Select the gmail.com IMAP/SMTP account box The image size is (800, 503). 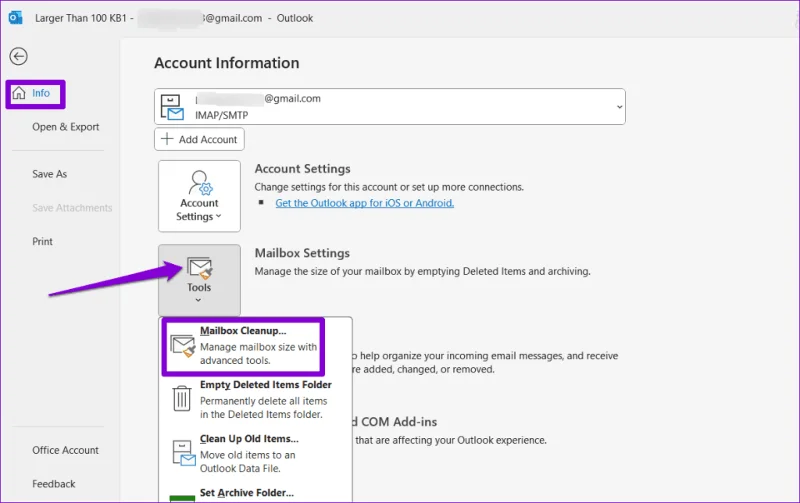point(390,107)
